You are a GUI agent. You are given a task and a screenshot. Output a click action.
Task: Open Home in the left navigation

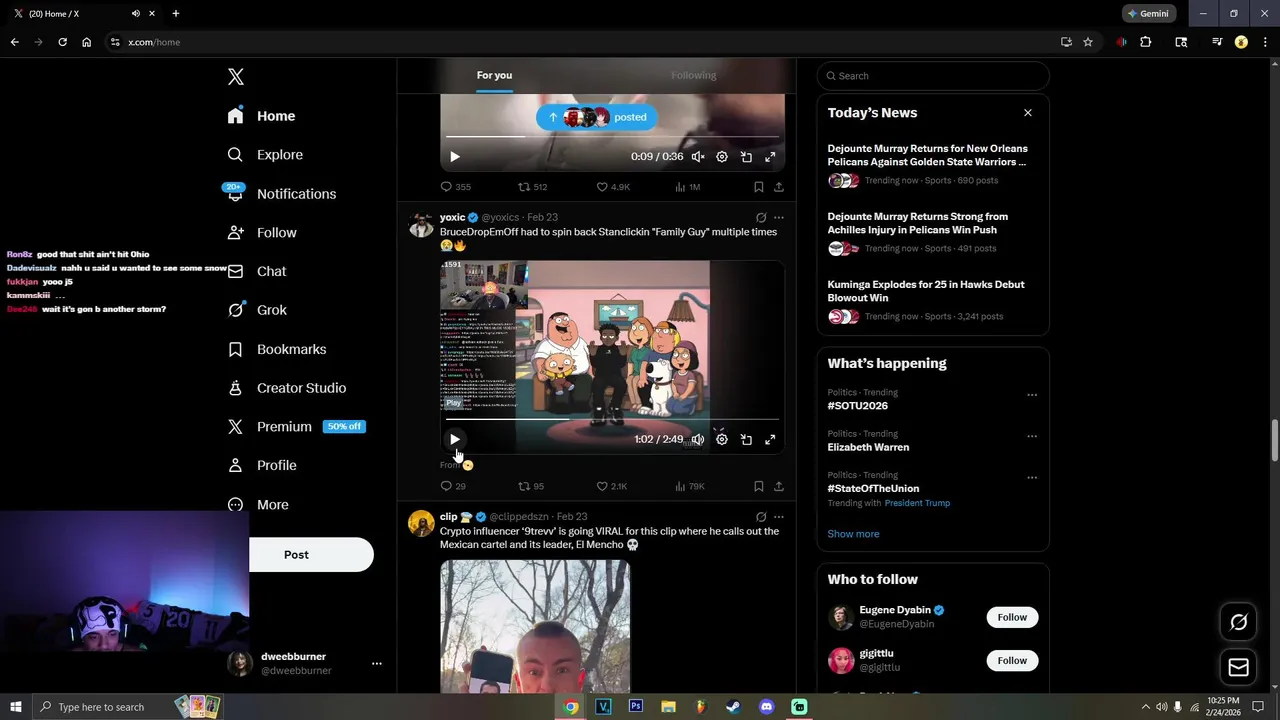(x=261, y=116)
